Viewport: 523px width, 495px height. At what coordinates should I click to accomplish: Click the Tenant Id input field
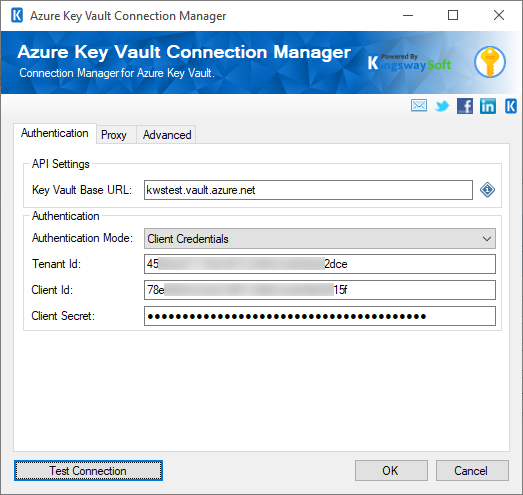pos(320,264)
